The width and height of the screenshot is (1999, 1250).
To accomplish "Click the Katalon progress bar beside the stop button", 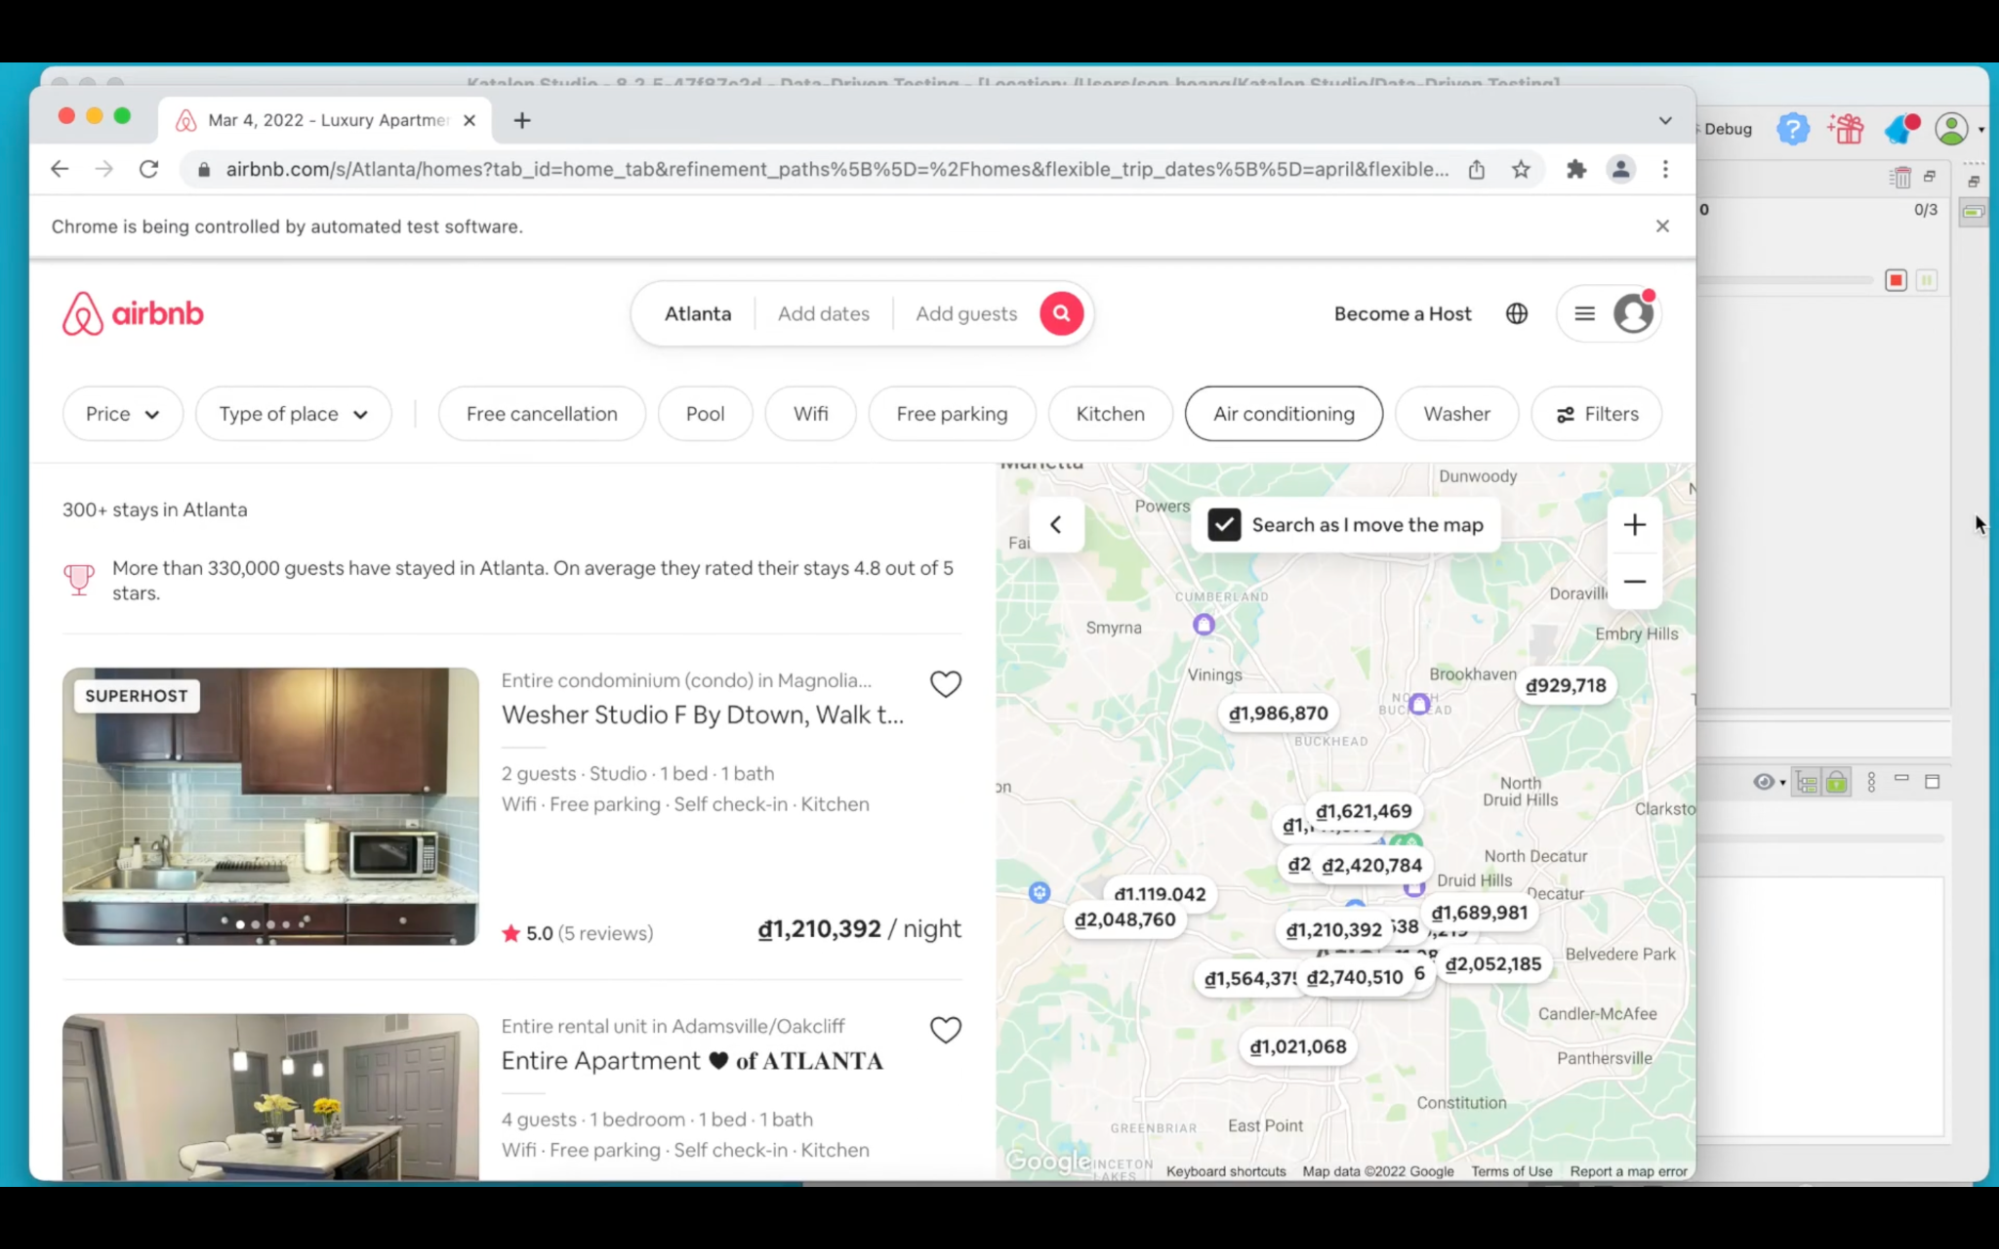I will click(x=1787, y=281).
